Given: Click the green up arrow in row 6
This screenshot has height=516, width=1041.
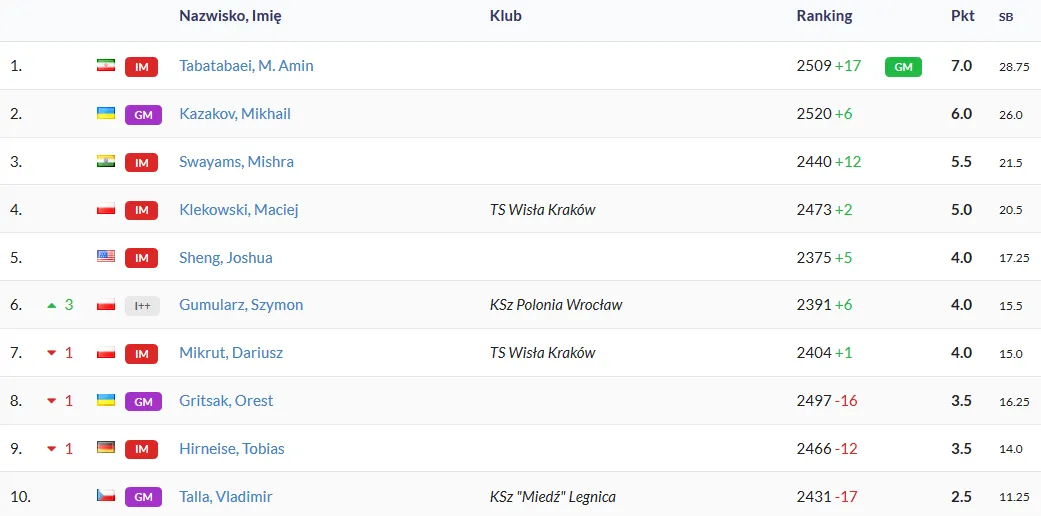Looking at the screenshot, I should coord(52,305).
